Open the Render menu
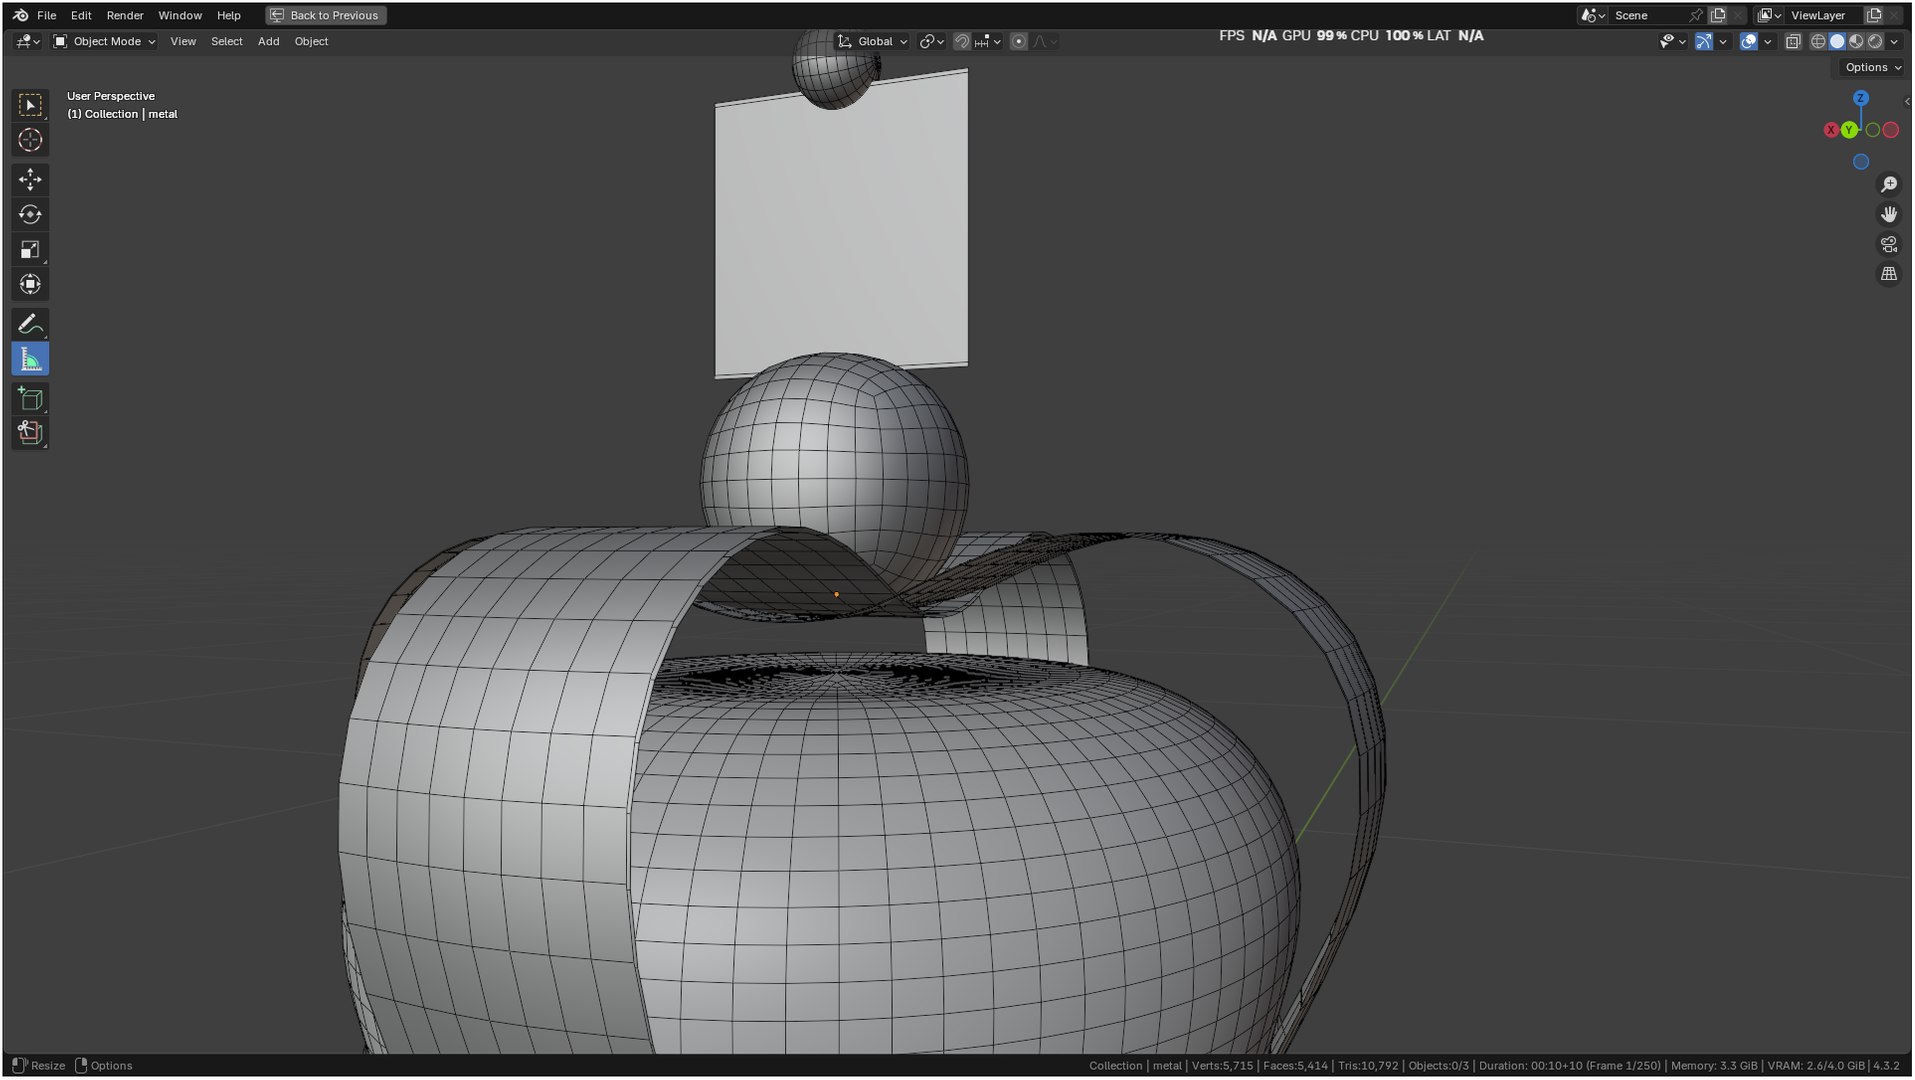Image resolution: width=1915 pixels, height=1080 pixels. [x=125, y=15]
